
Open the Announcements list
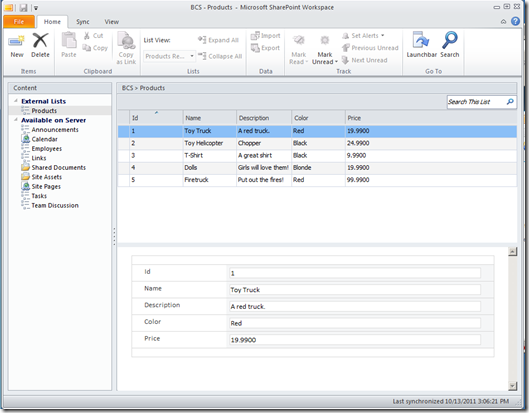point(55,130)
